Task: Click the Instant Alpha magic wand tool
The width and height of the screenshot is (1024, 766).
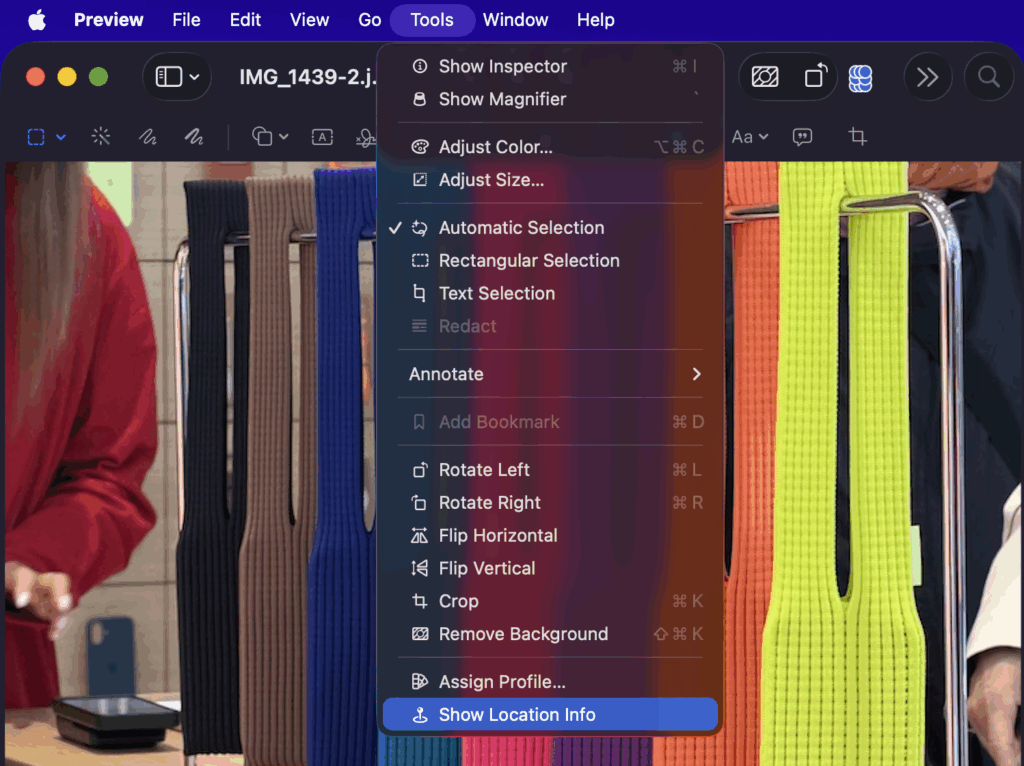Action: click(101, 137)
